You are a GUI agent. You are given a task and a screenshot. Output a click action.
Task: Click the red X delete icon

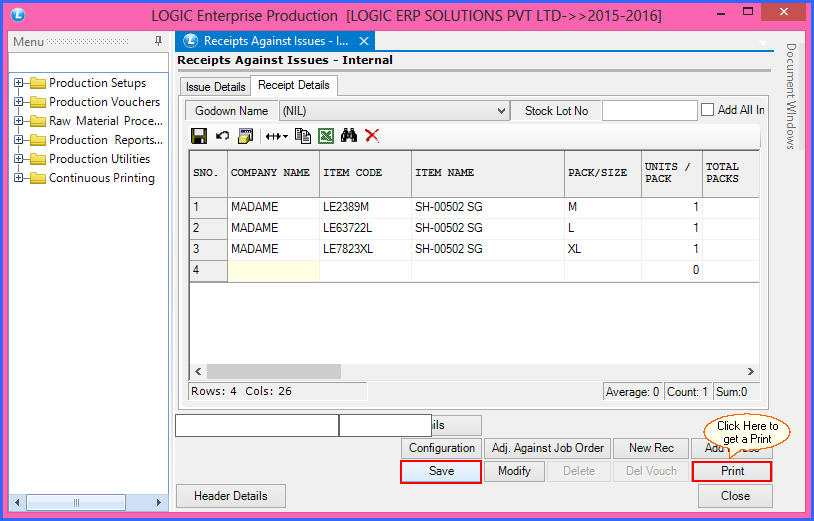point(372,136)
